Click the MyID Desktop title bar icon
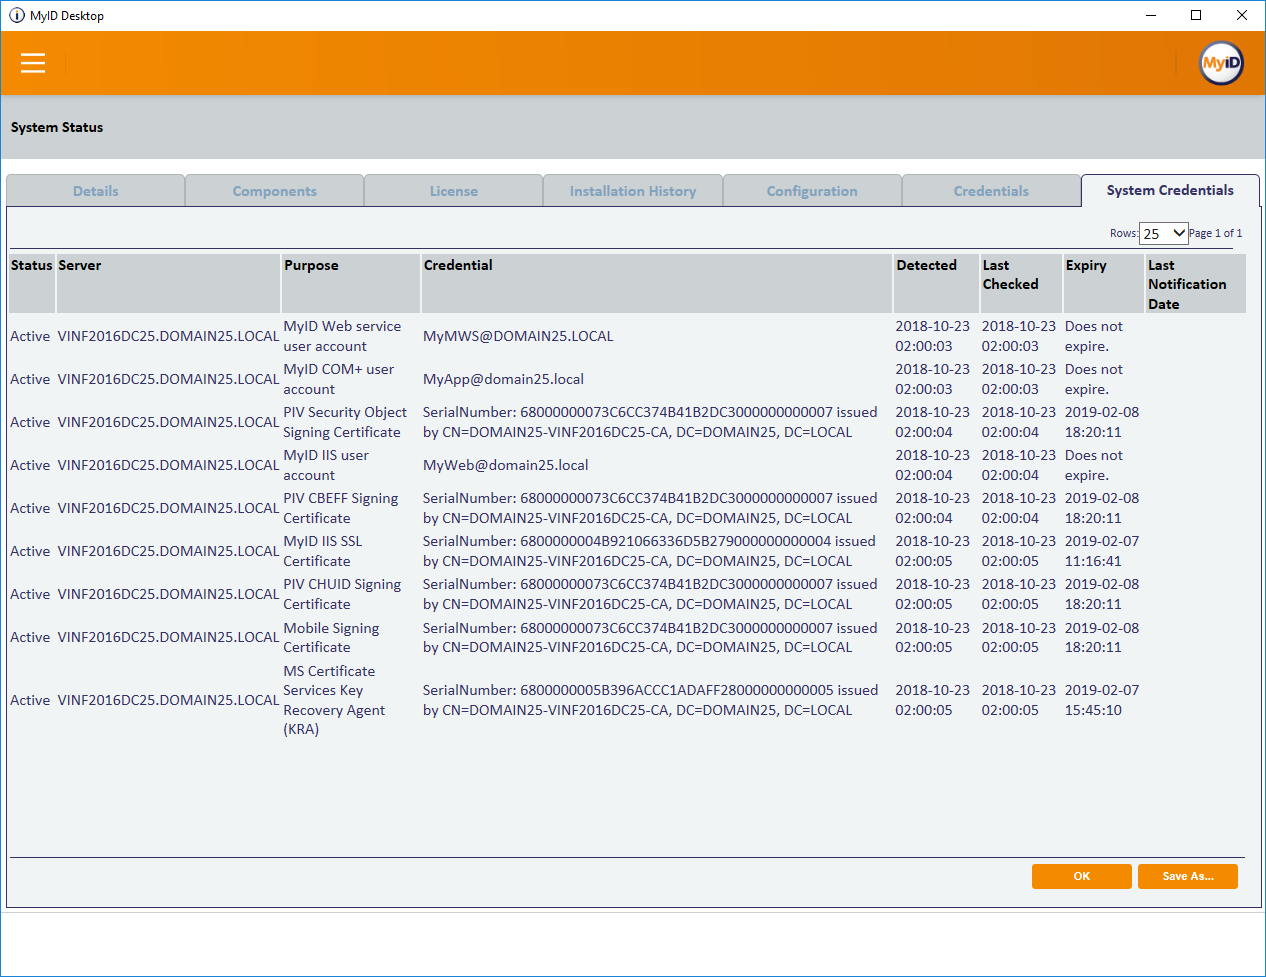 [16, 16]
